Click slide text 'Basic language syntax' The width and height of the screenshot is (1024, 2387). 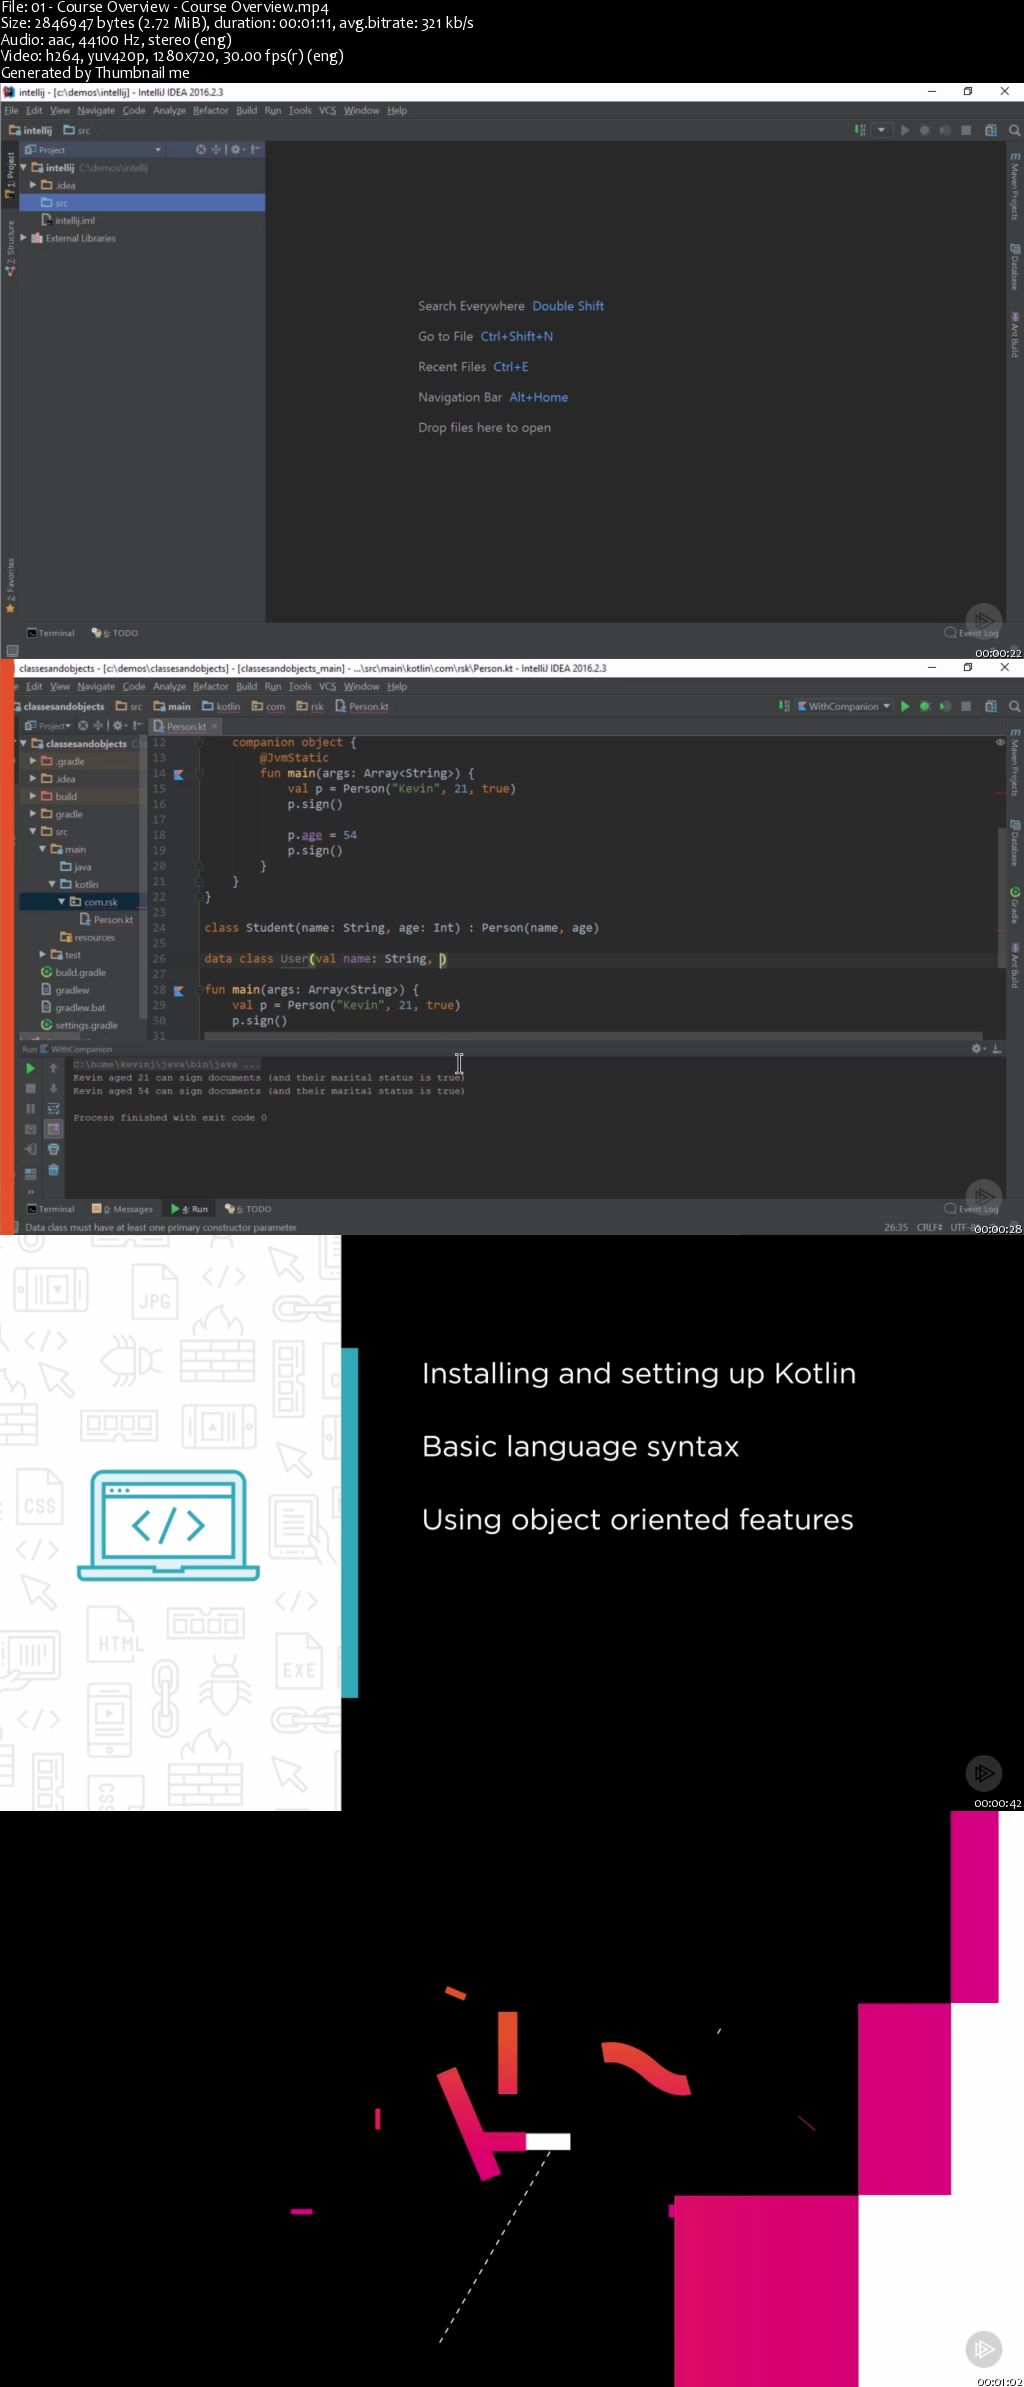[580, 1447]
